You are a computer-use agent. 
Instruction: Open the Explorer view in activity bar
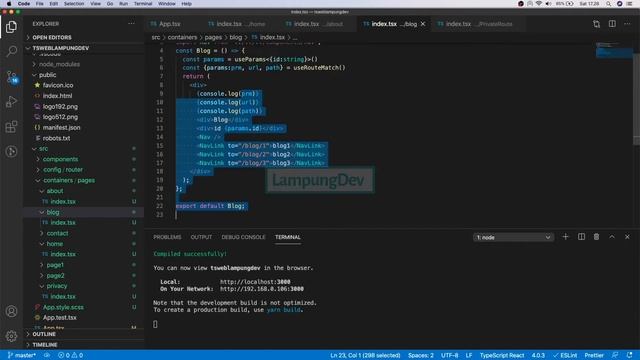coord(11,27)
